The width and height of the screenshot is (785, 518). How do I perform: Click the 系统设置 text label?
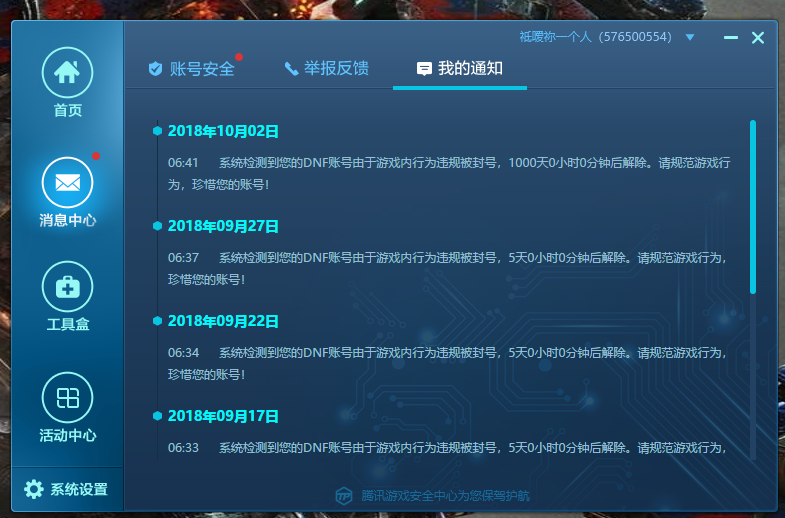coord(79,489)
